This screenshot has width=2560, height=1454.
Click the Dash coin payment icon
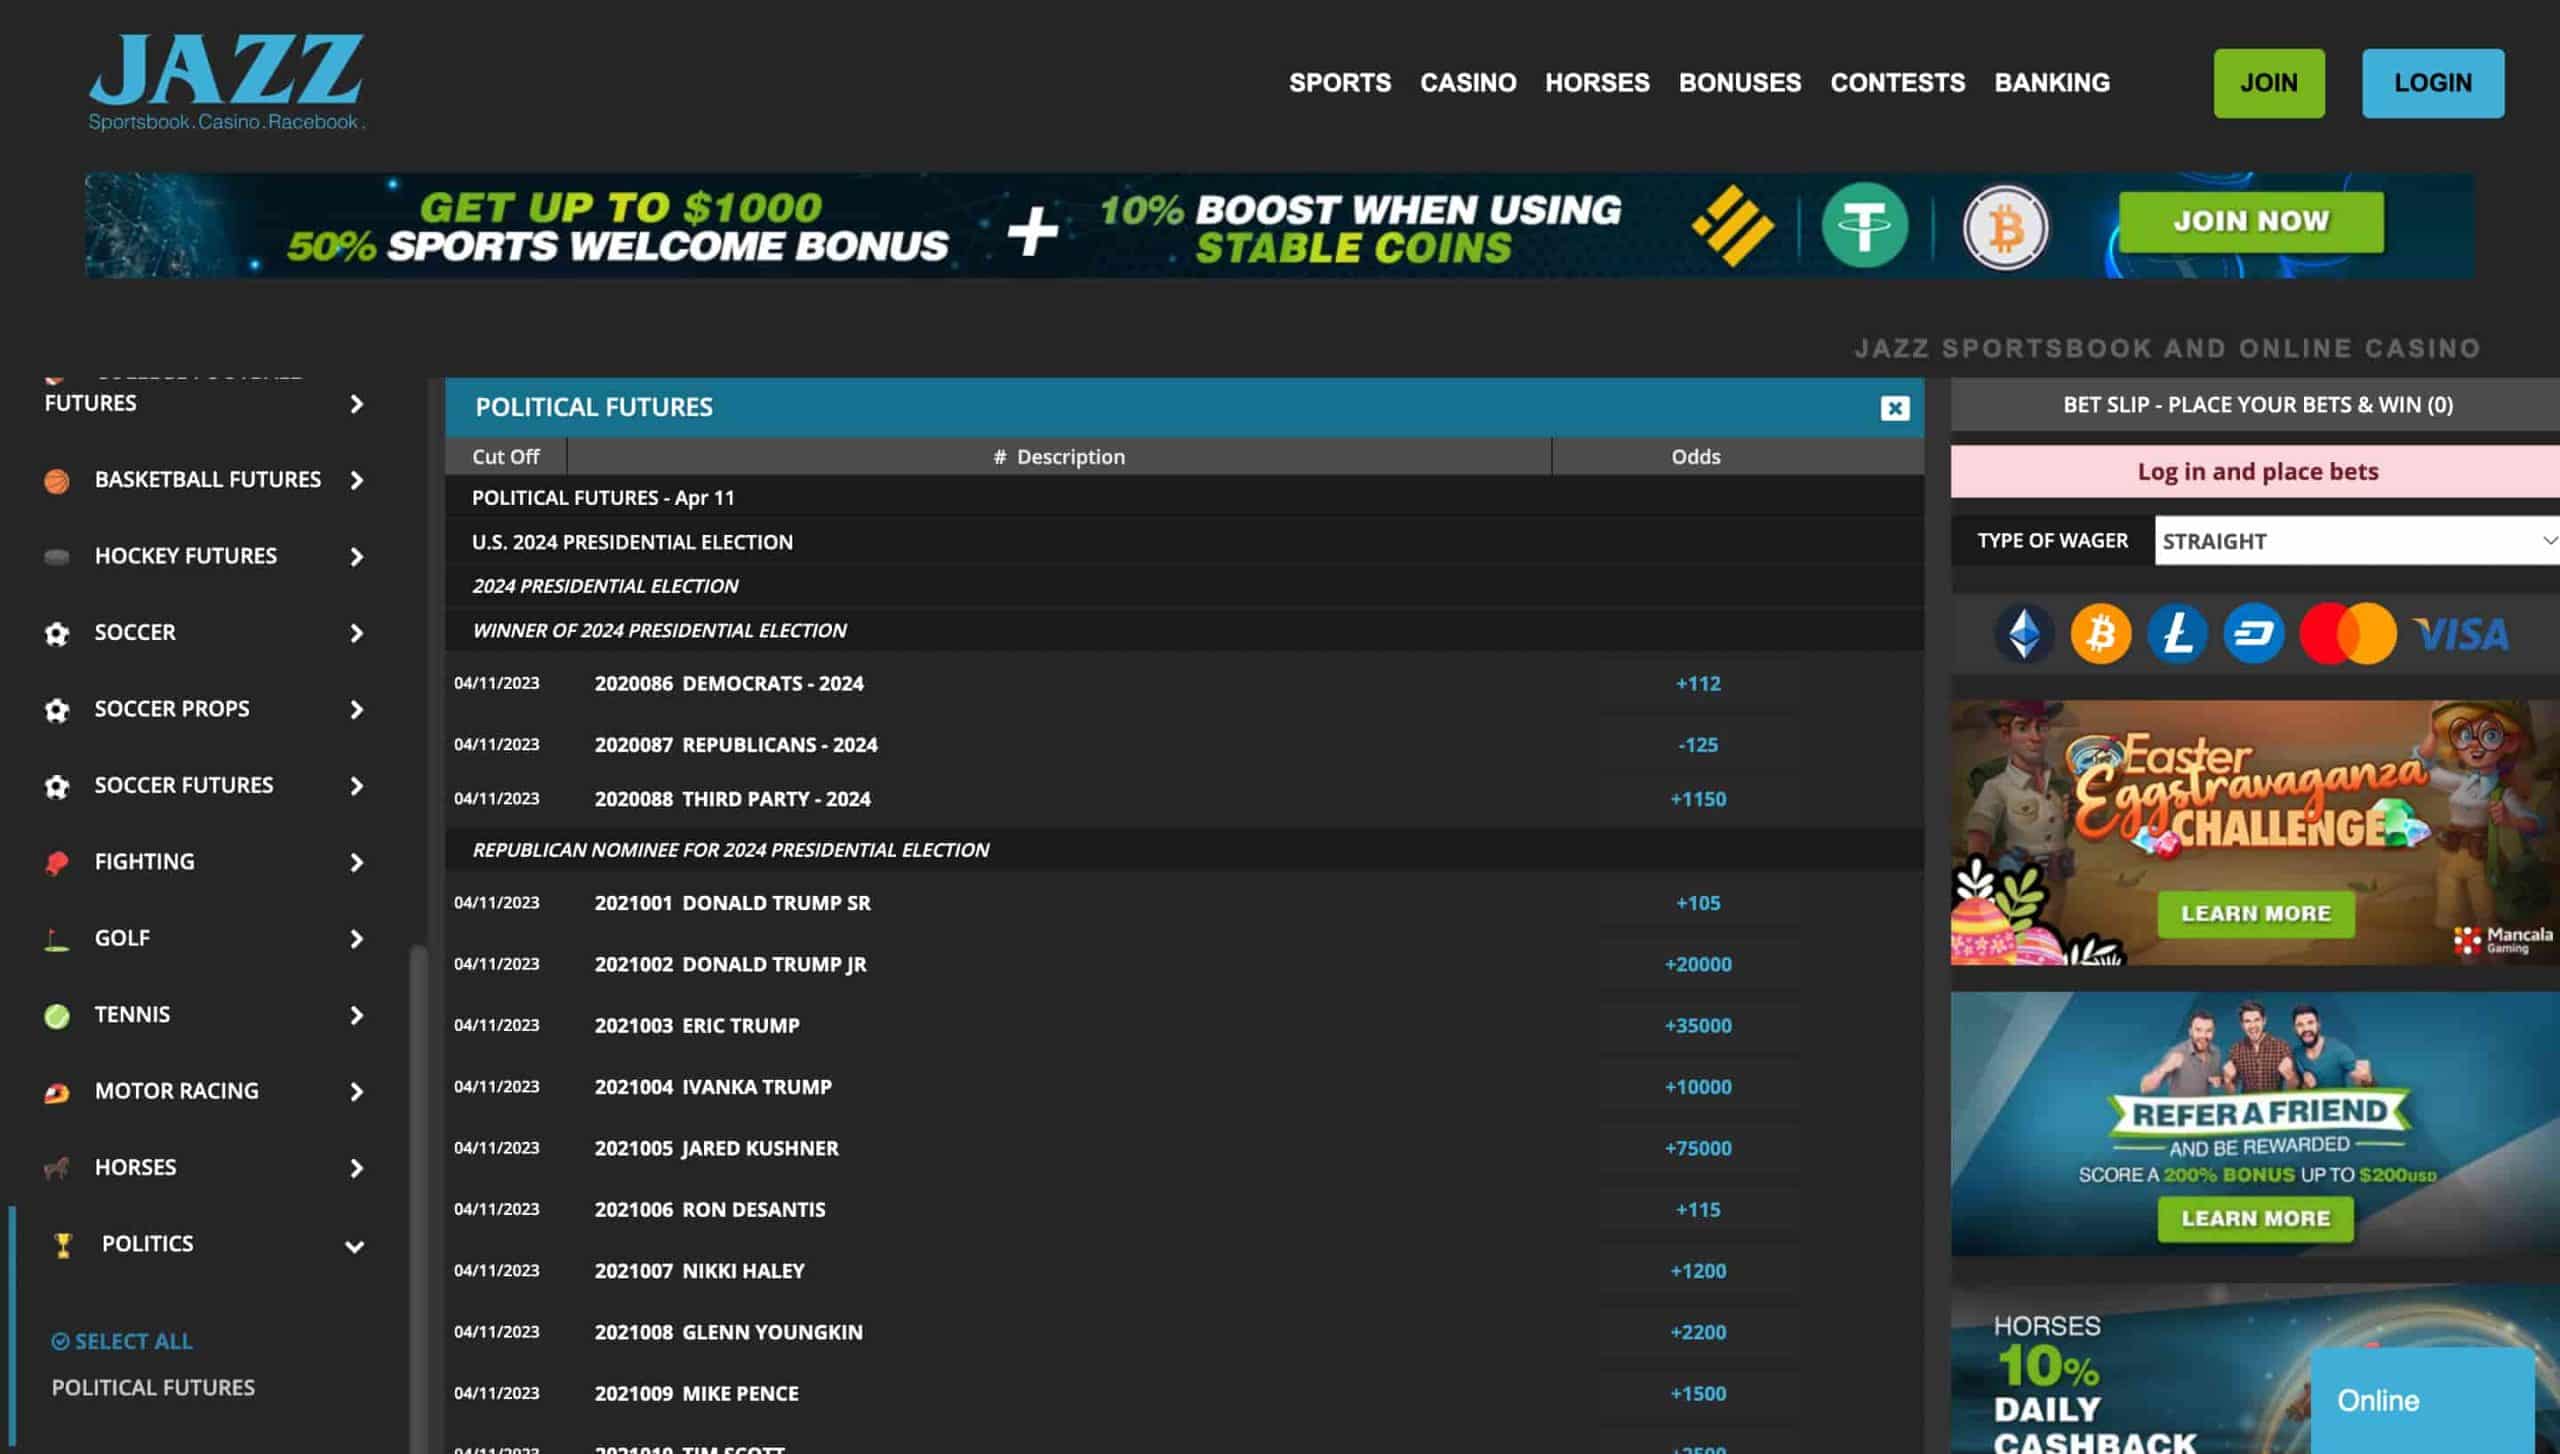click(2254, 634)
